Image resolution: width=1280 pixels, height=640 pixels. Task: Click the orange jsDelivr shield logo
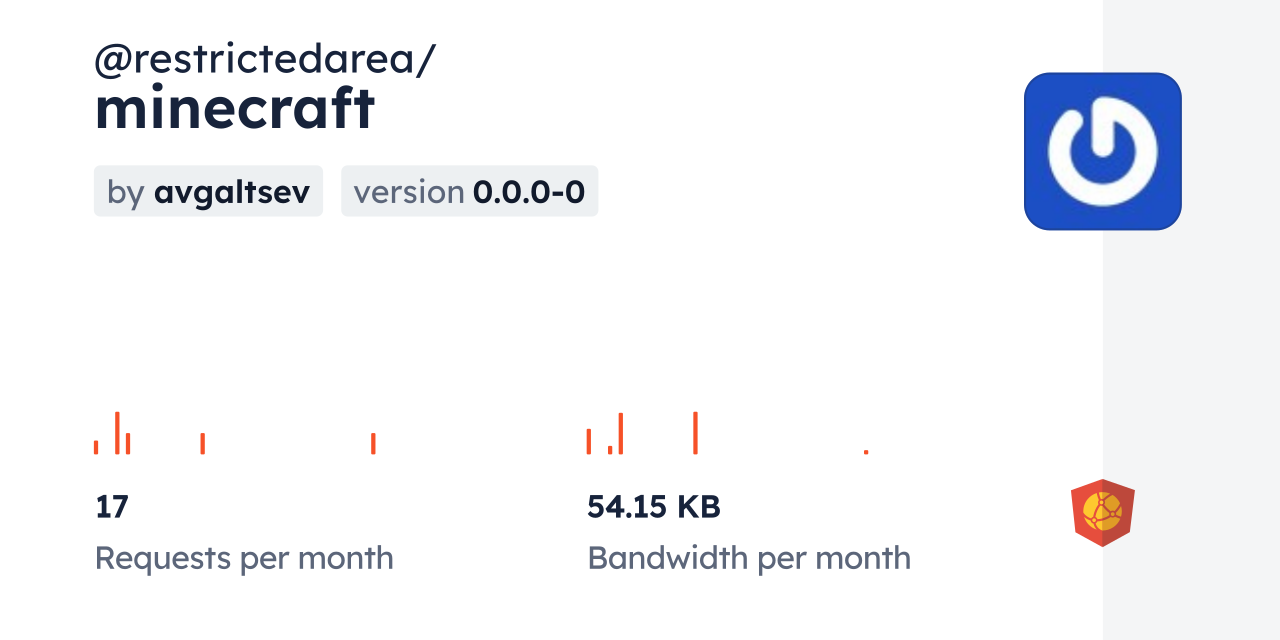click(x=1102, y=513)
